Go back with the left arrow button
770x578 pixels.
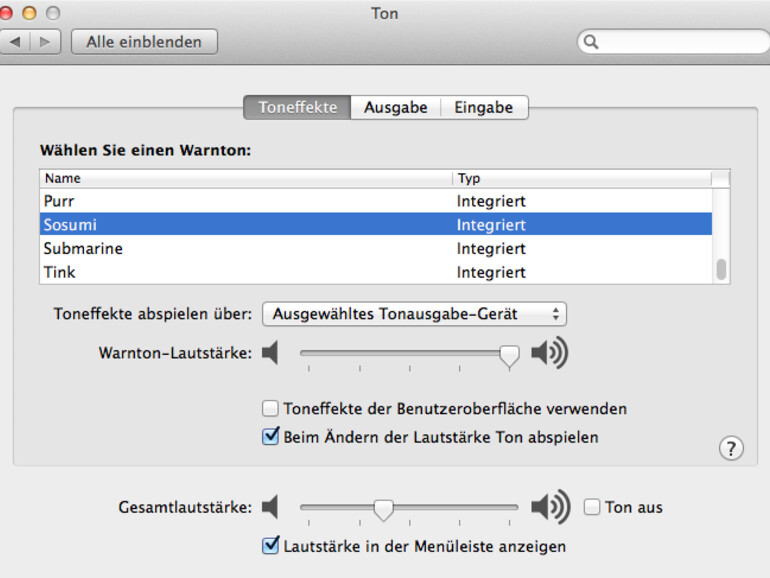[15, 42]
